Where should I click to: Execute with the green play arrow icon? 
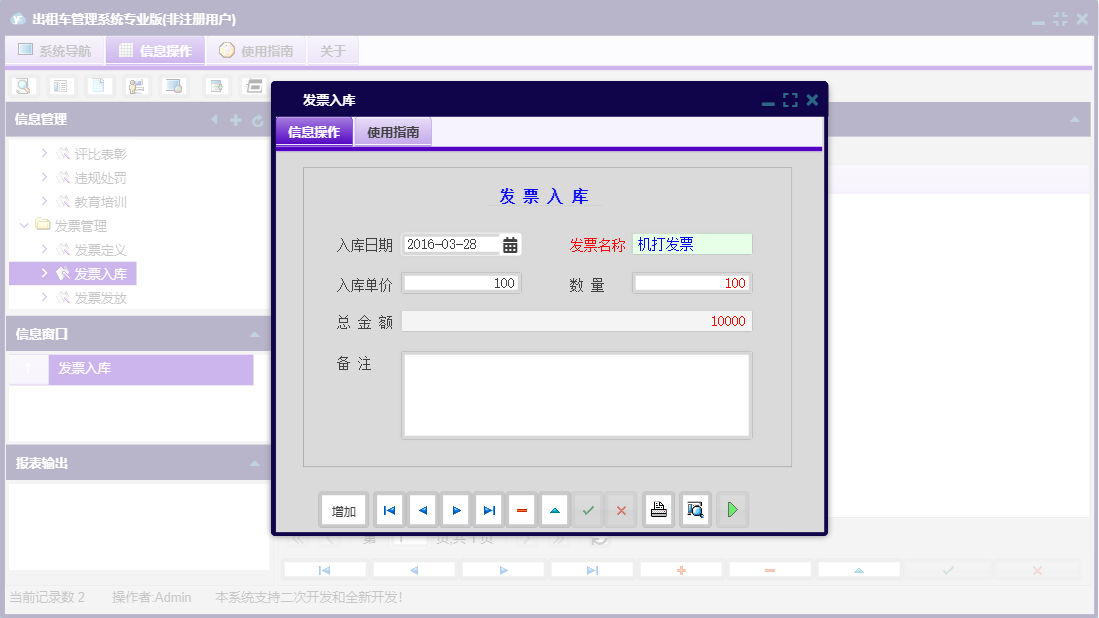[x=731, y=509]
